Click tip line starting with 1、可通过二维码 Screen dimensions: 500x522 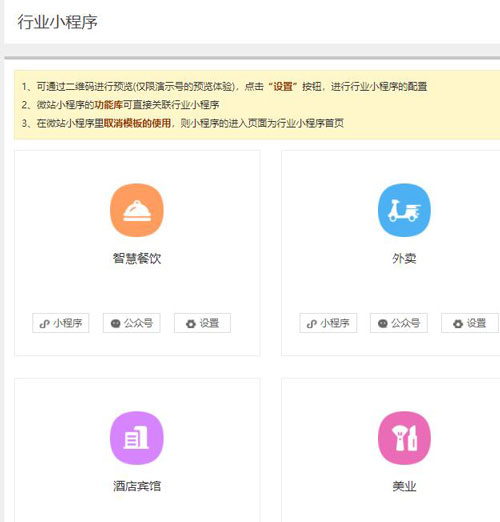(224, 87)
